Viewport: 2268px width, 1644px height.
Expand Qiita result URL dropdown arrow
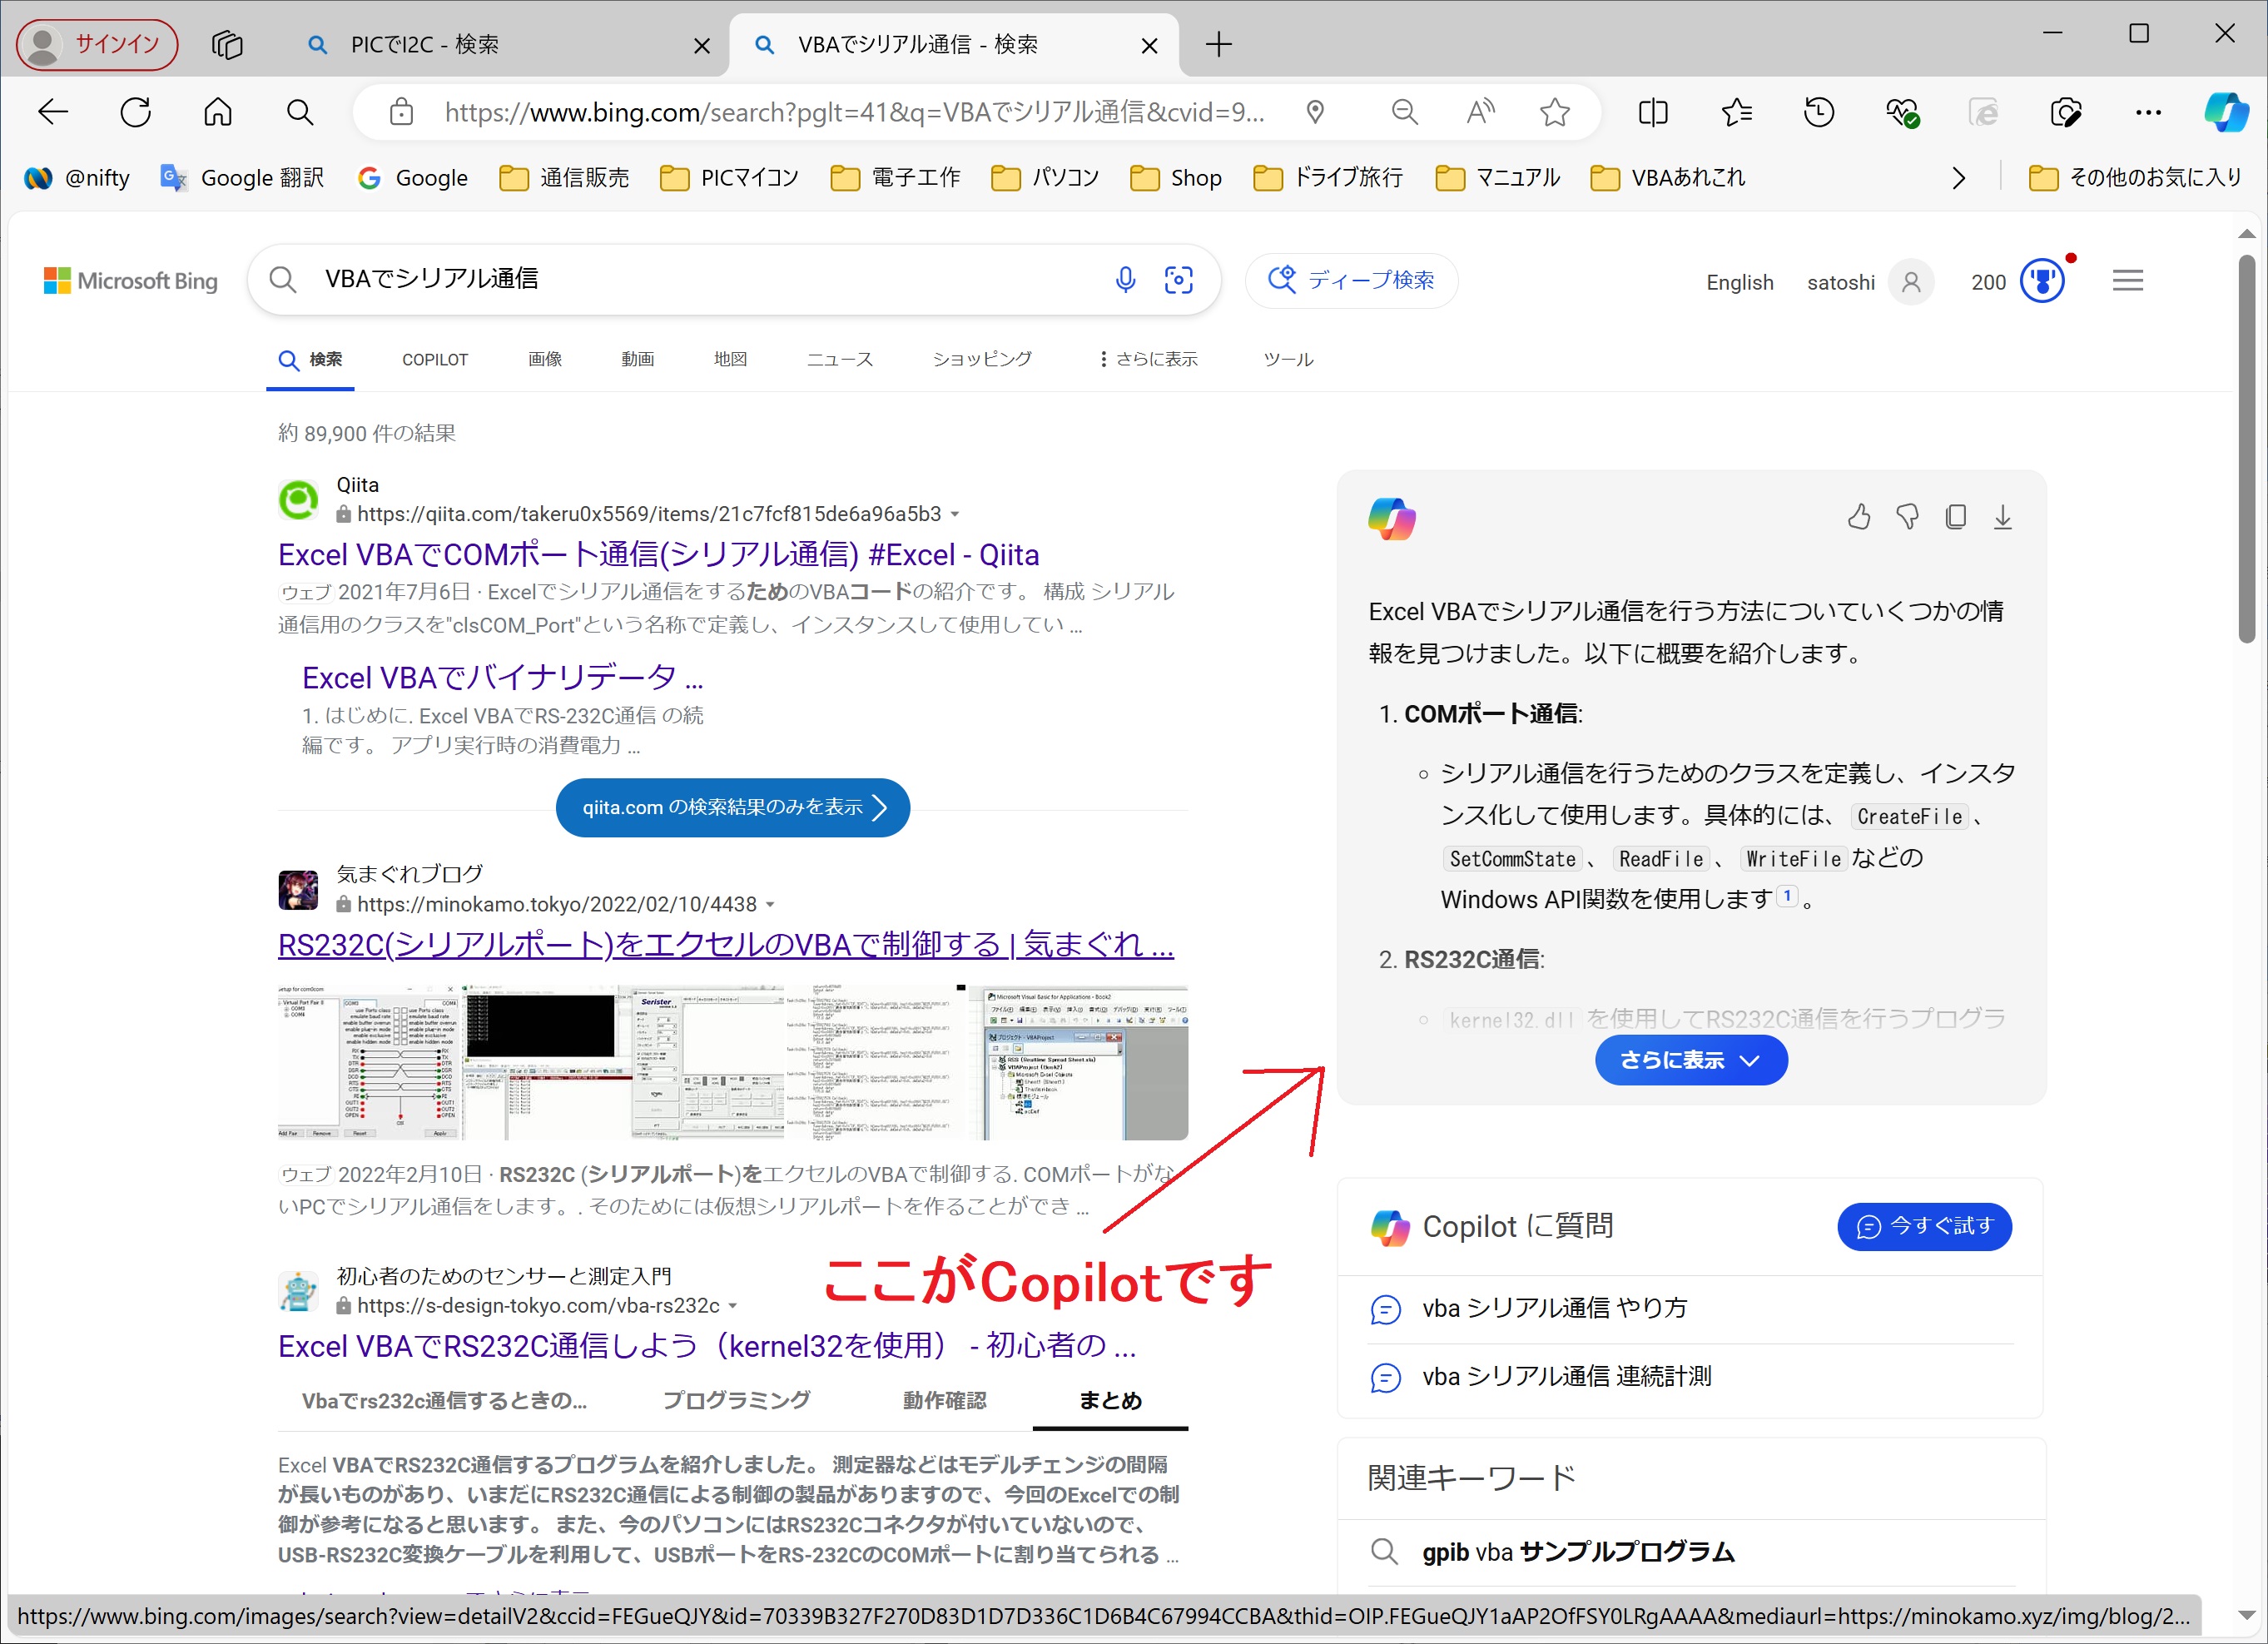955,514
